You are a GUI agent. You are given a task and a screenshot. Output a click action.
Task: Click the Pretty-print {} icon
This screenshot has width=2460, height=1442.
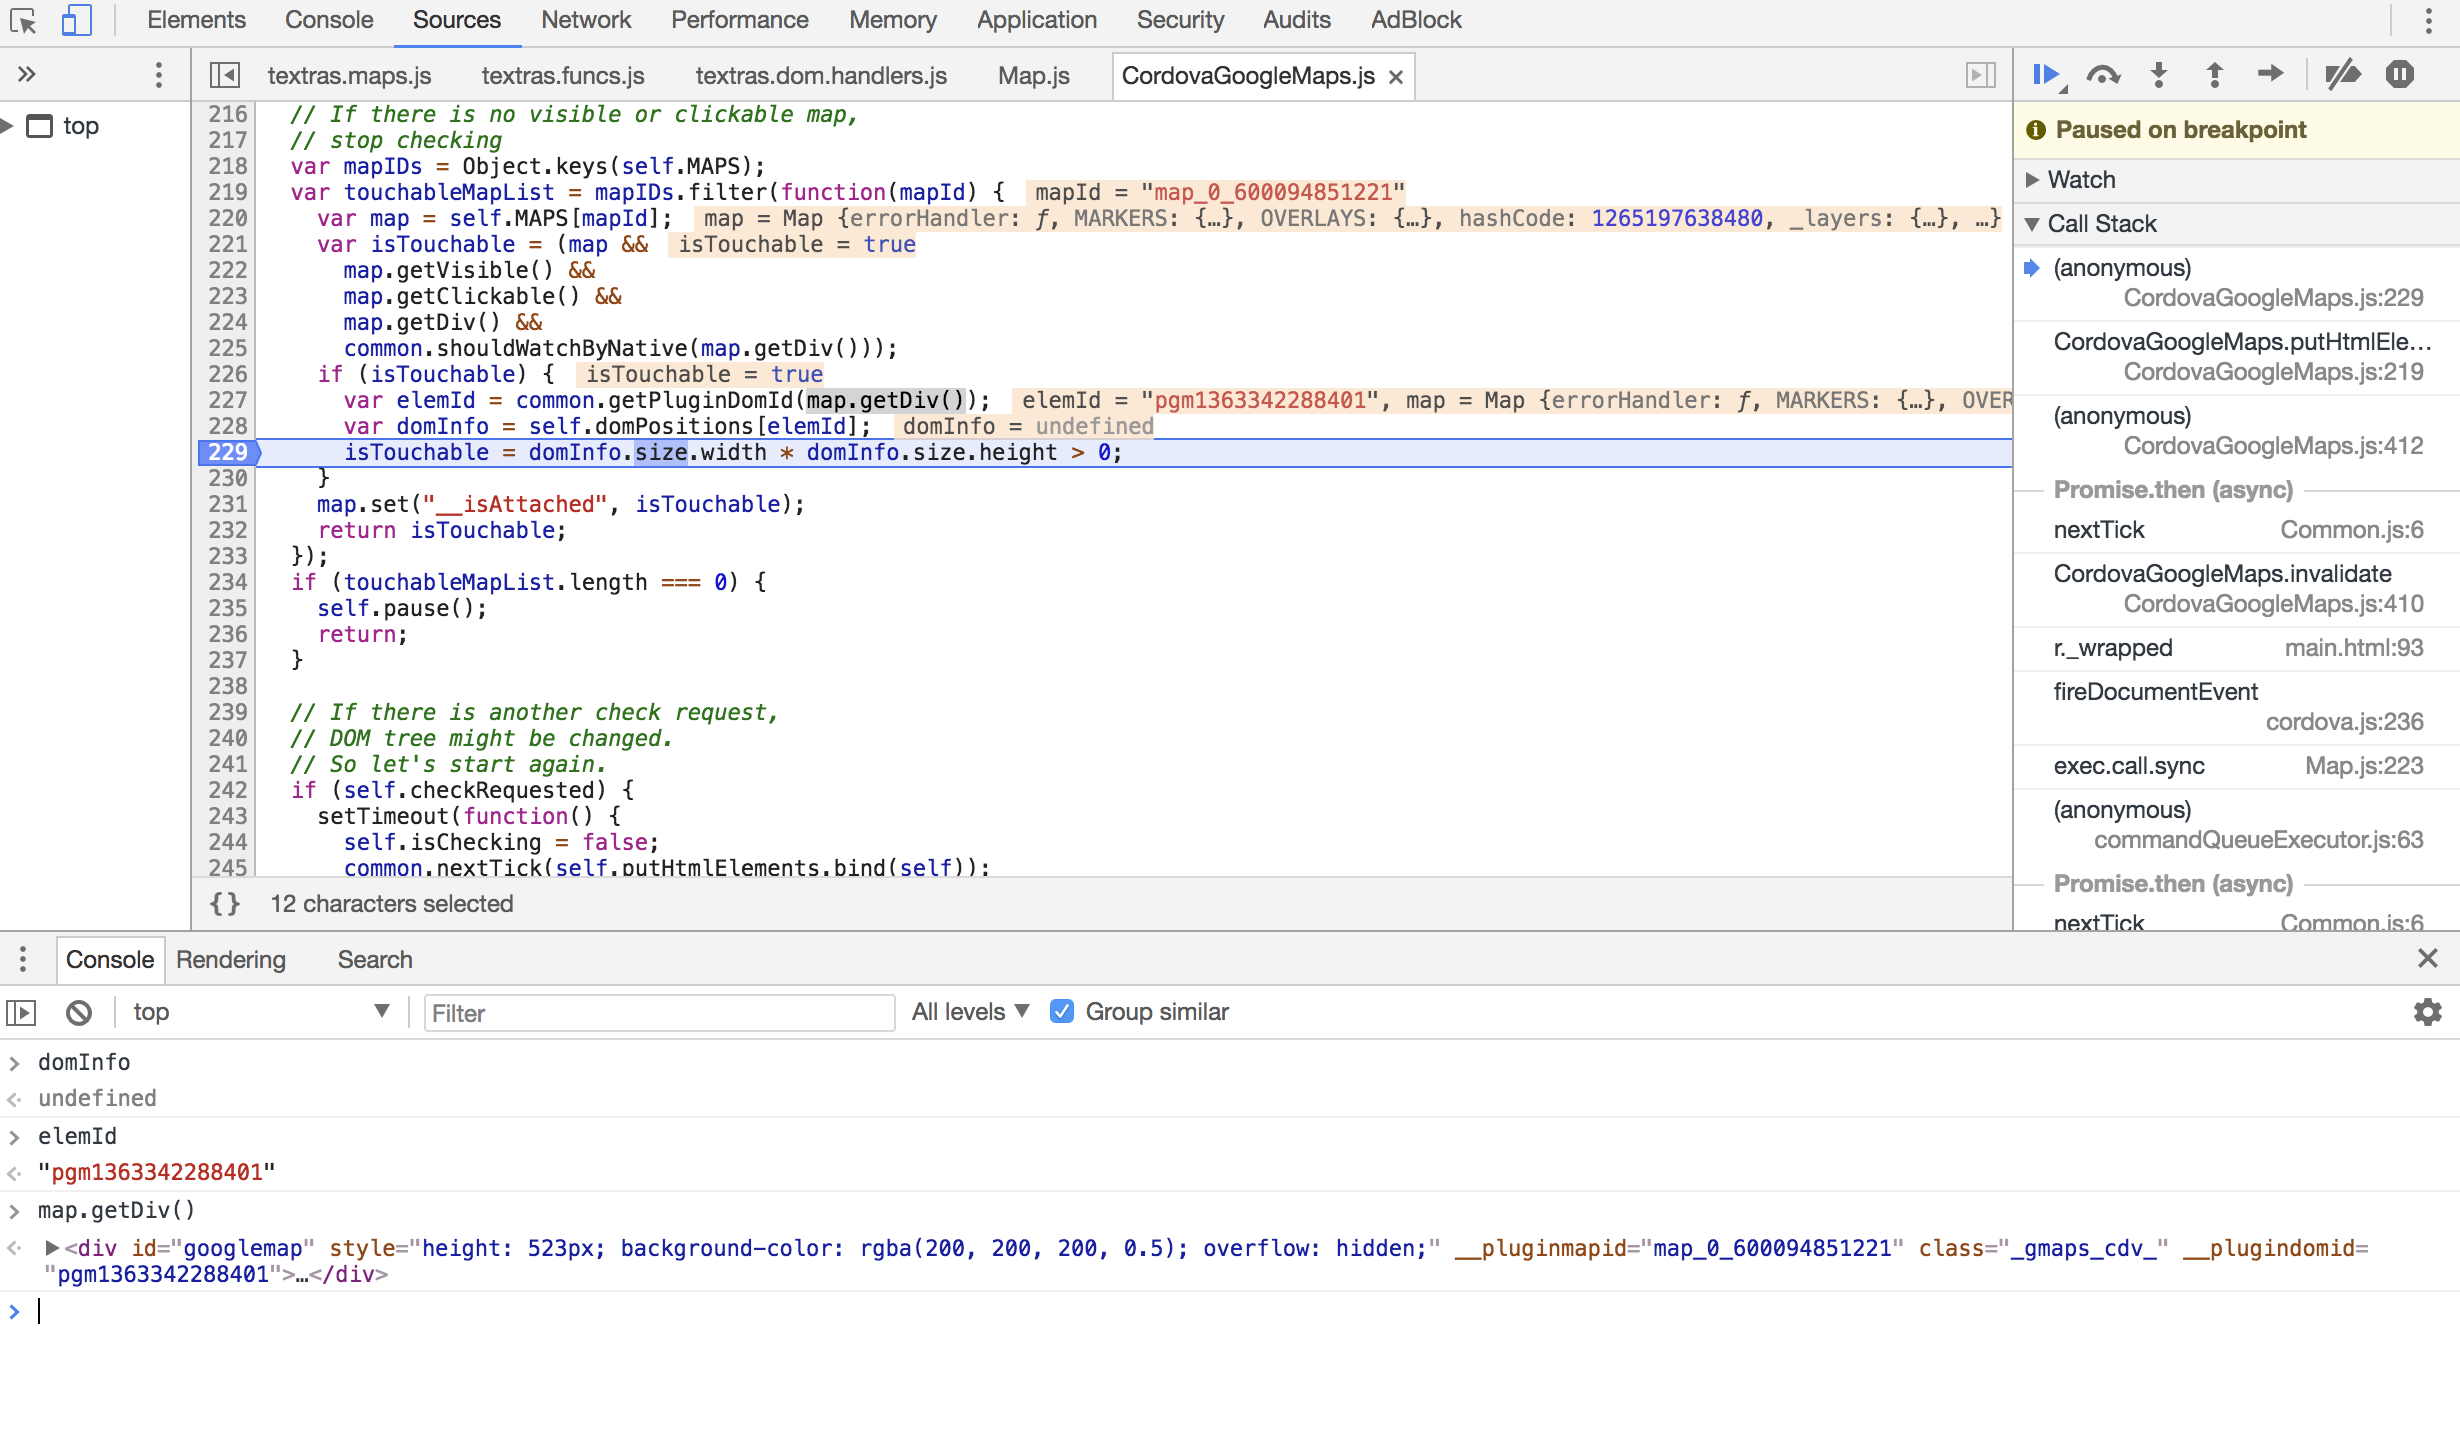pyautogui.click(x=225, y=903)
